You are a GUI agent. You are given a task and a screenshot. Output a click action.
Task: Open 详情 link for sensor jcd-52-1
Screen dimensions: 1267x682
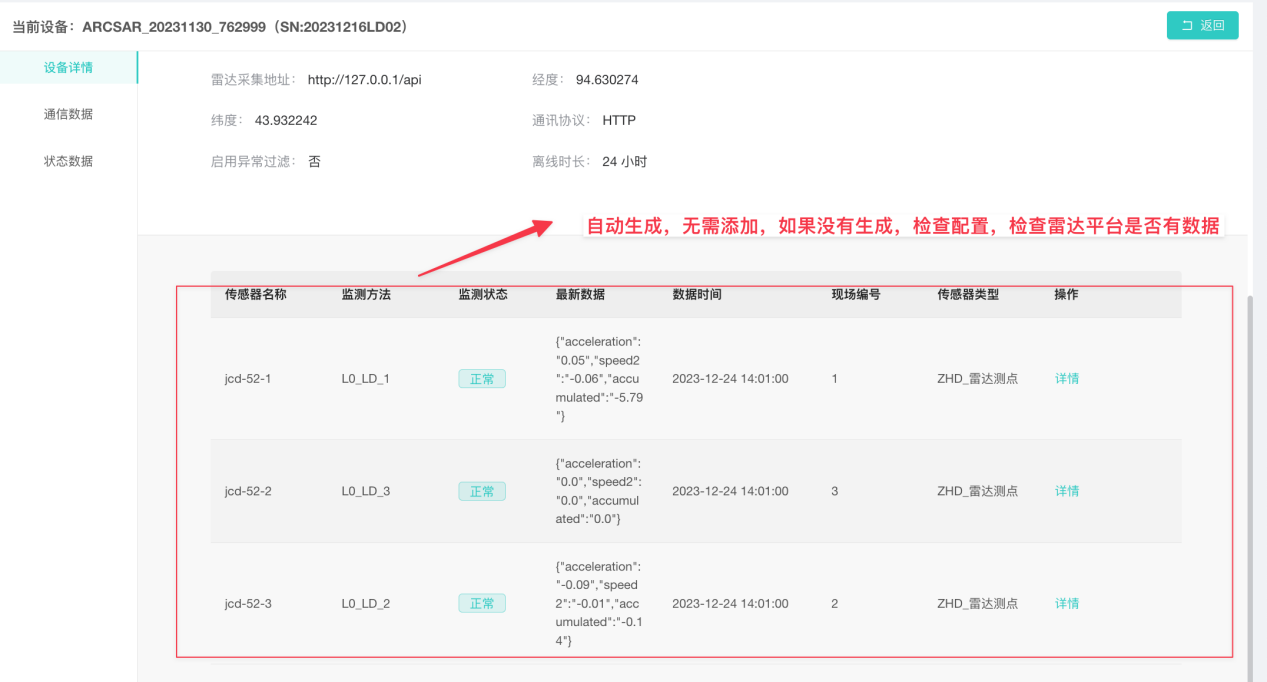coord(1067,379)
